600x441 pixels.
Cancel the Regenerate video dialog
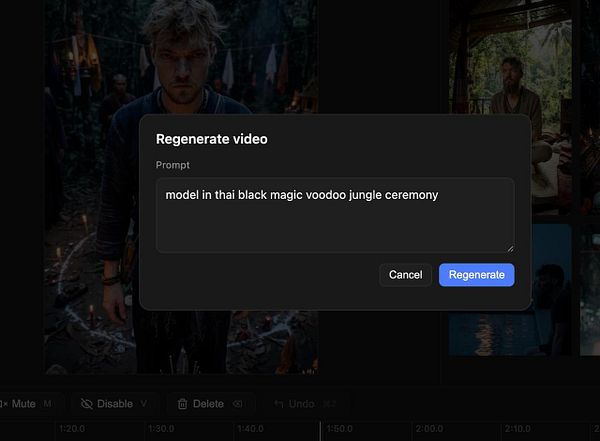click(405, 274)
